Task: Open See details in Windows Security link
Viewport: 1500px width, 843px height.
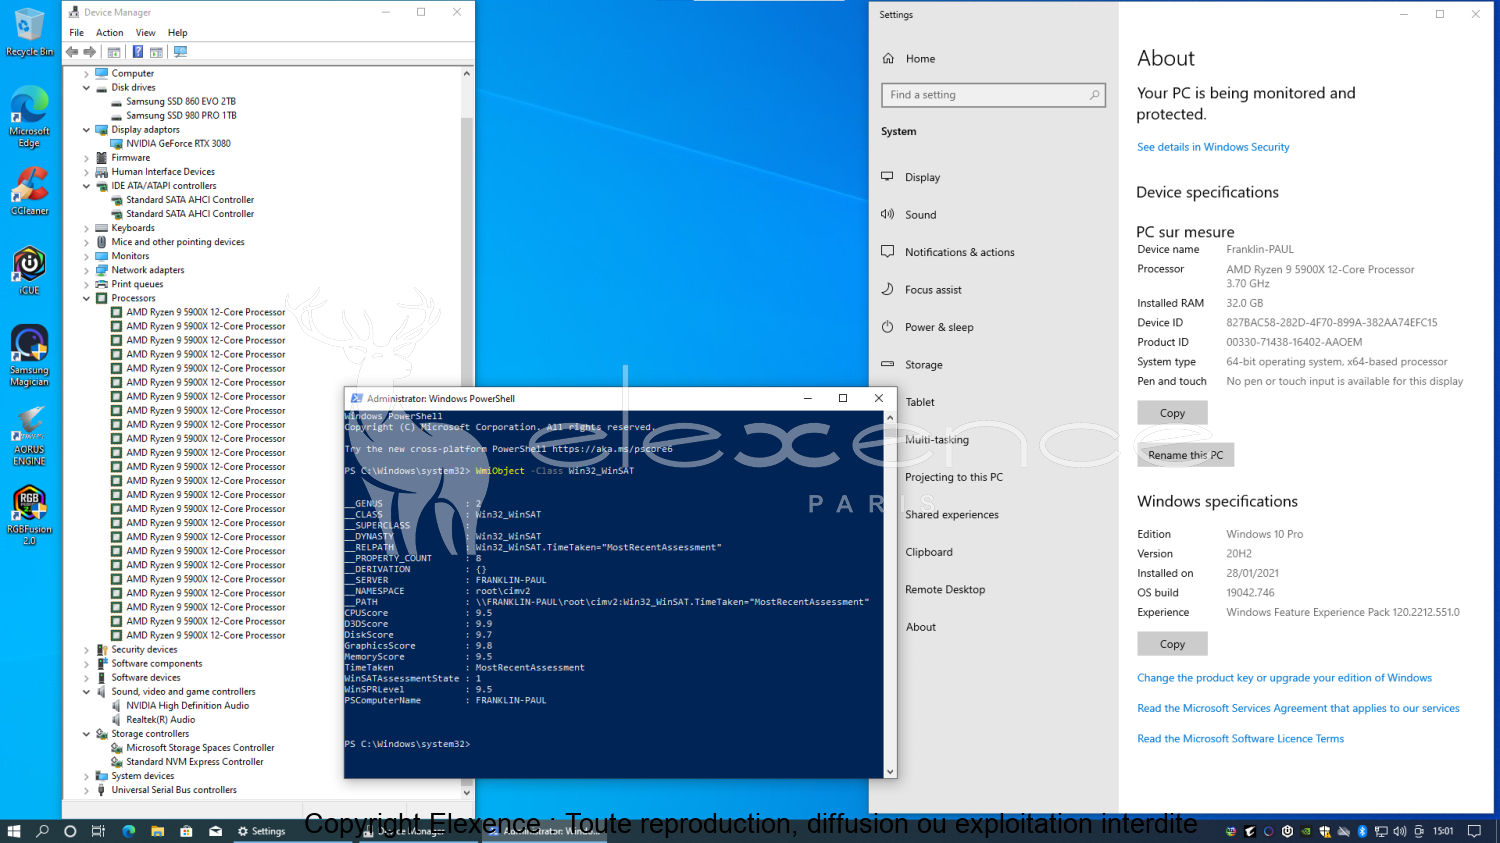Action: (1213, 147)
